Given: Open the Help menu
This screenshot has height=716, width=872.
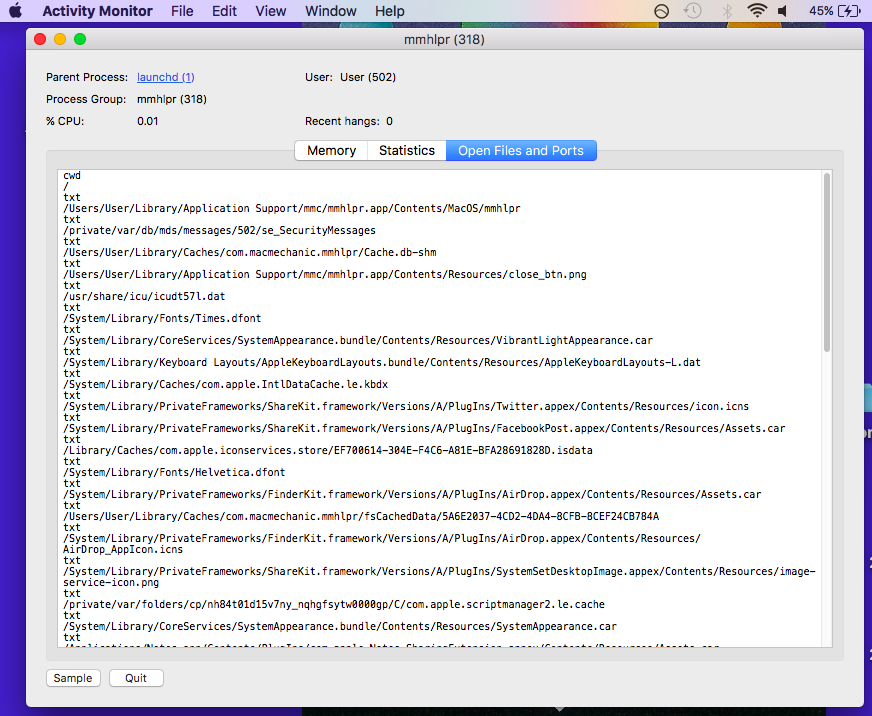Looking at the screenshot, I should [x=389, y=11].
